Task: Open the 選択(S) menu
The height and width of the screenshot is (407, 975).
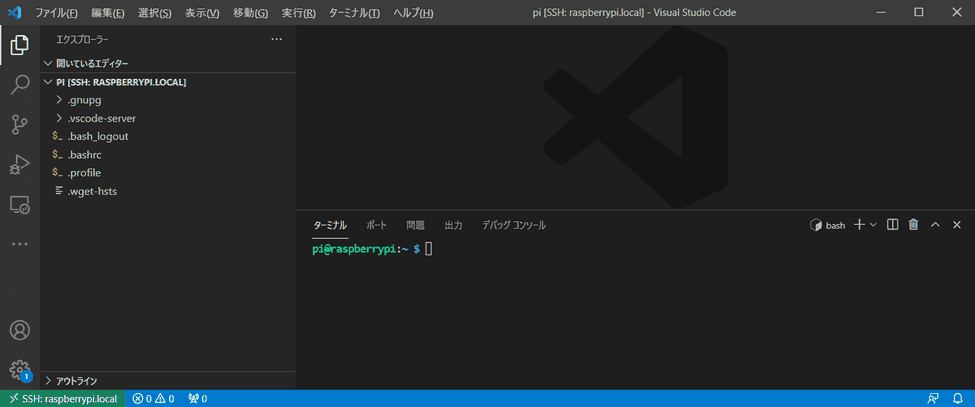Action: coord(155,13)
